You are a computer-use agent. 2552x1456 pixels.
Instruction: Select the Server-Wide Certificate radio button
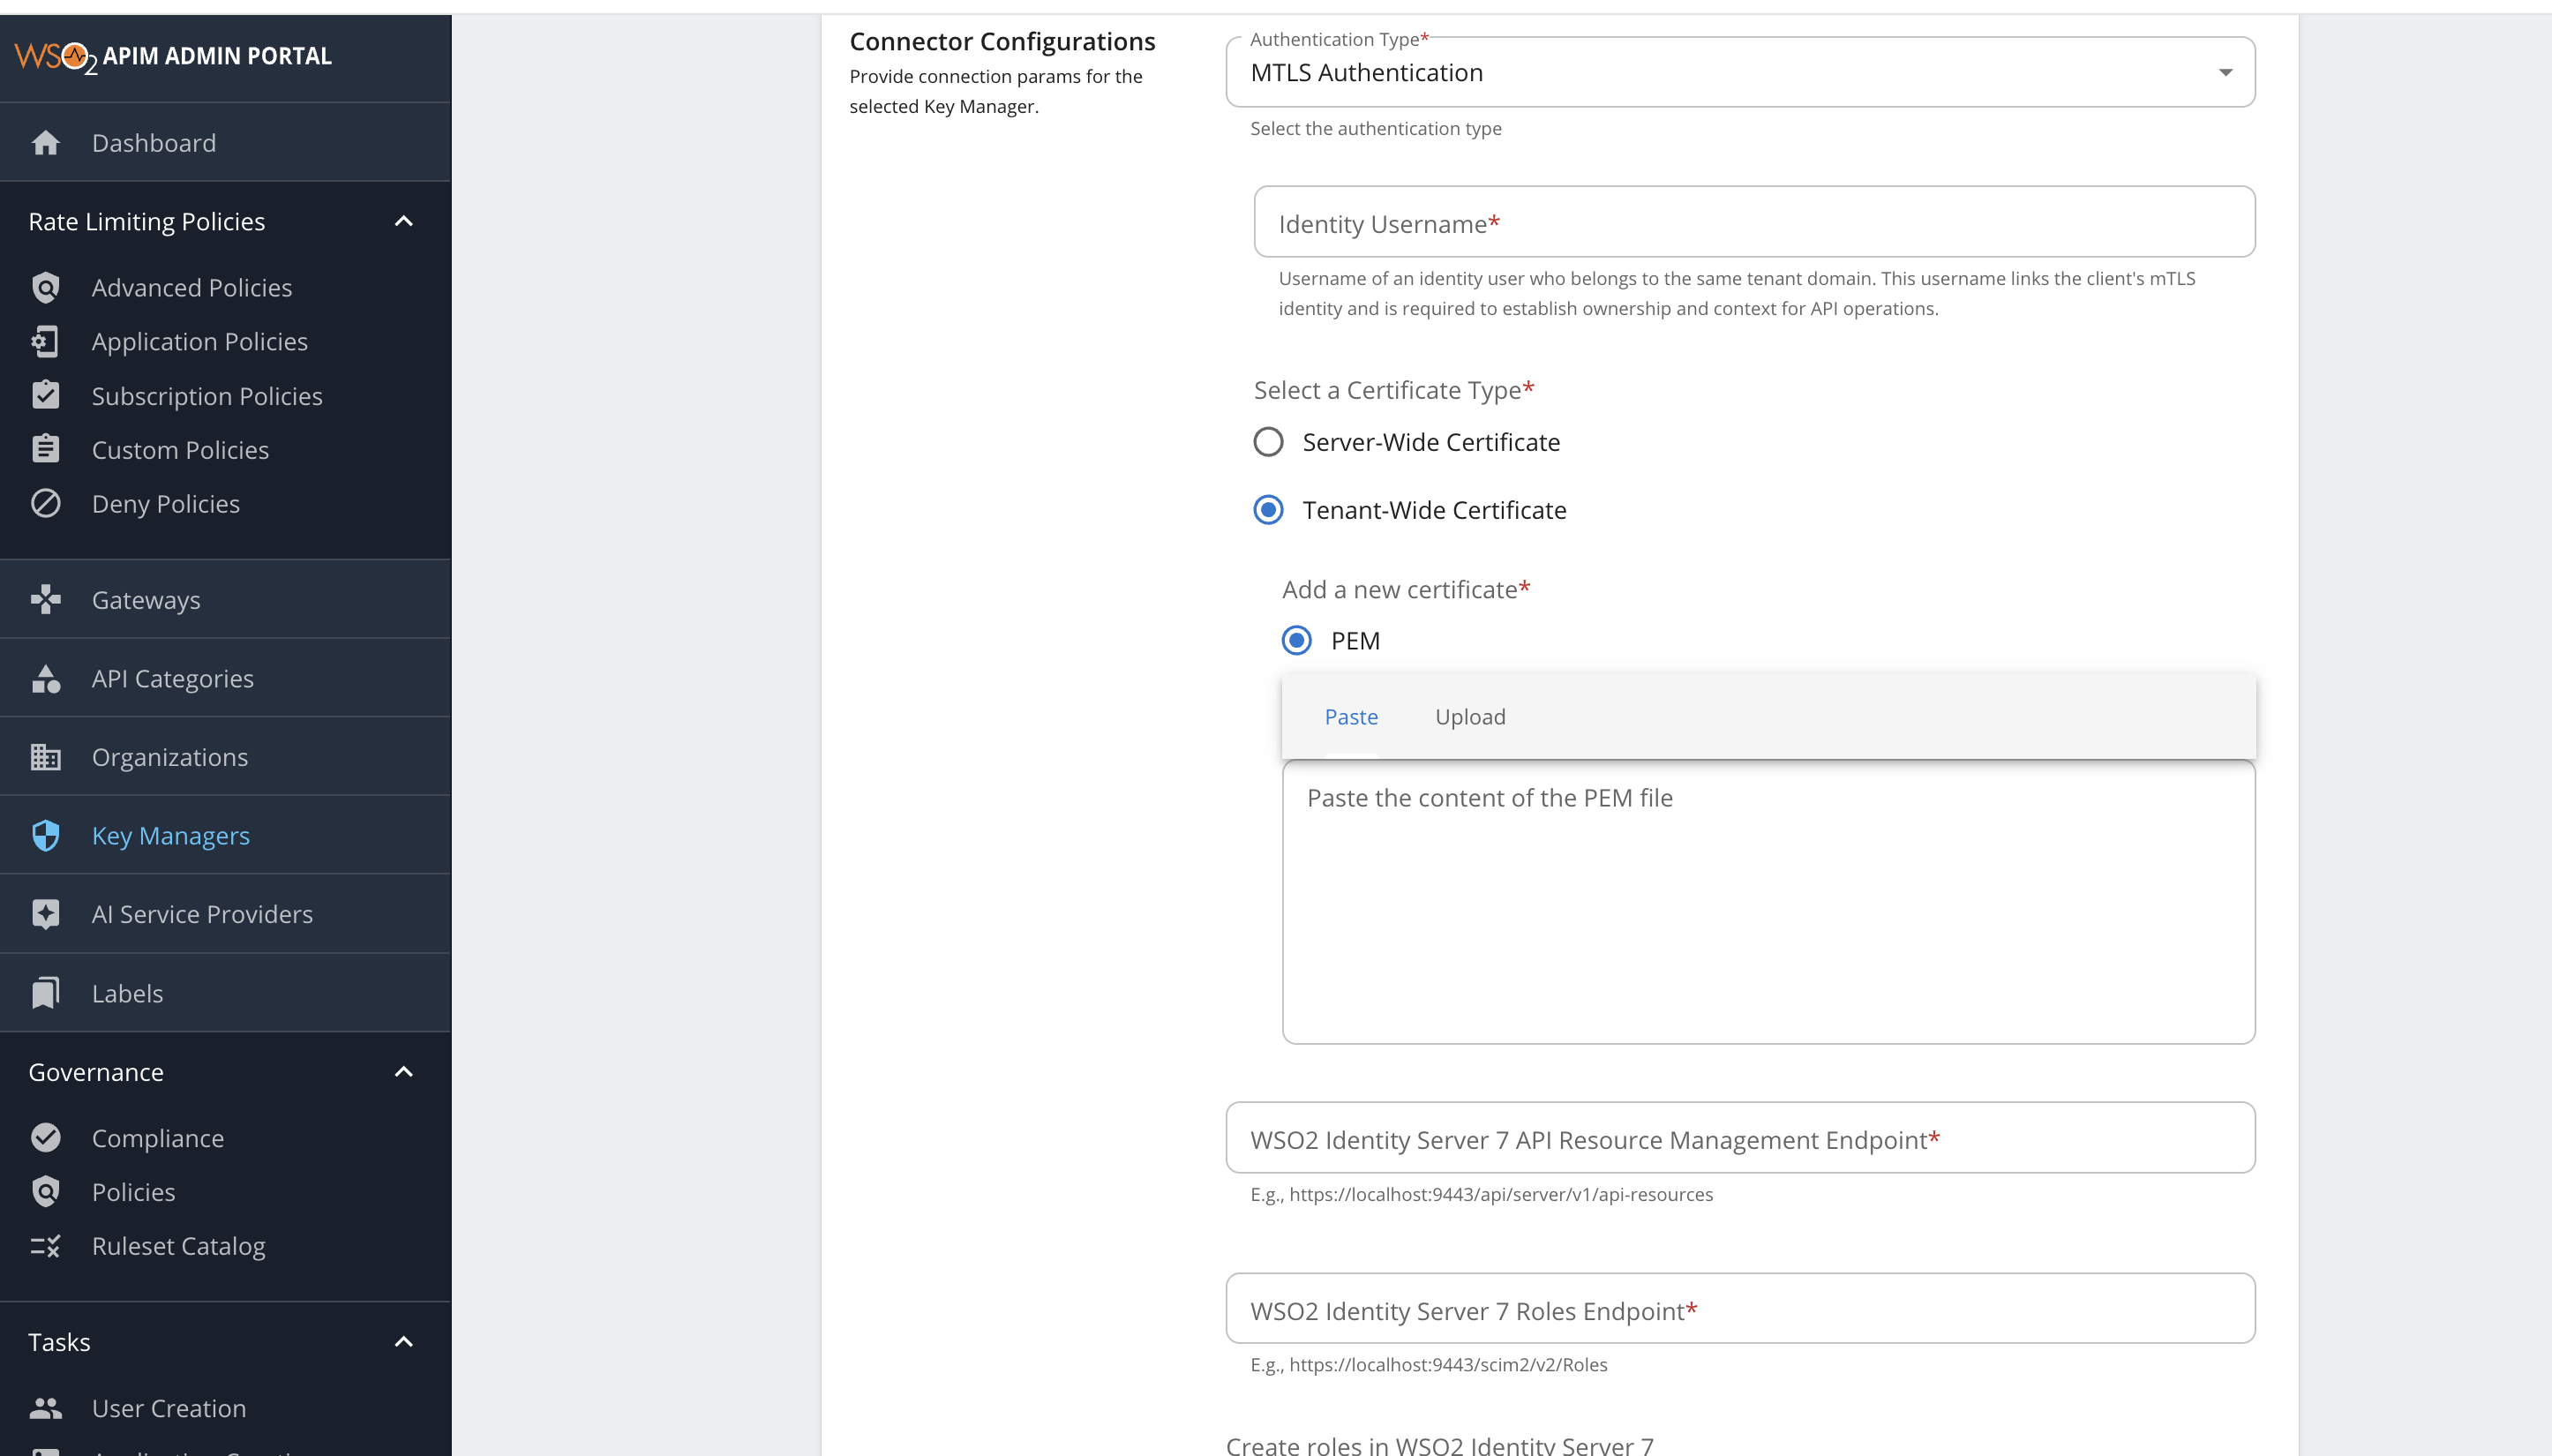(x=1268, y=442)
